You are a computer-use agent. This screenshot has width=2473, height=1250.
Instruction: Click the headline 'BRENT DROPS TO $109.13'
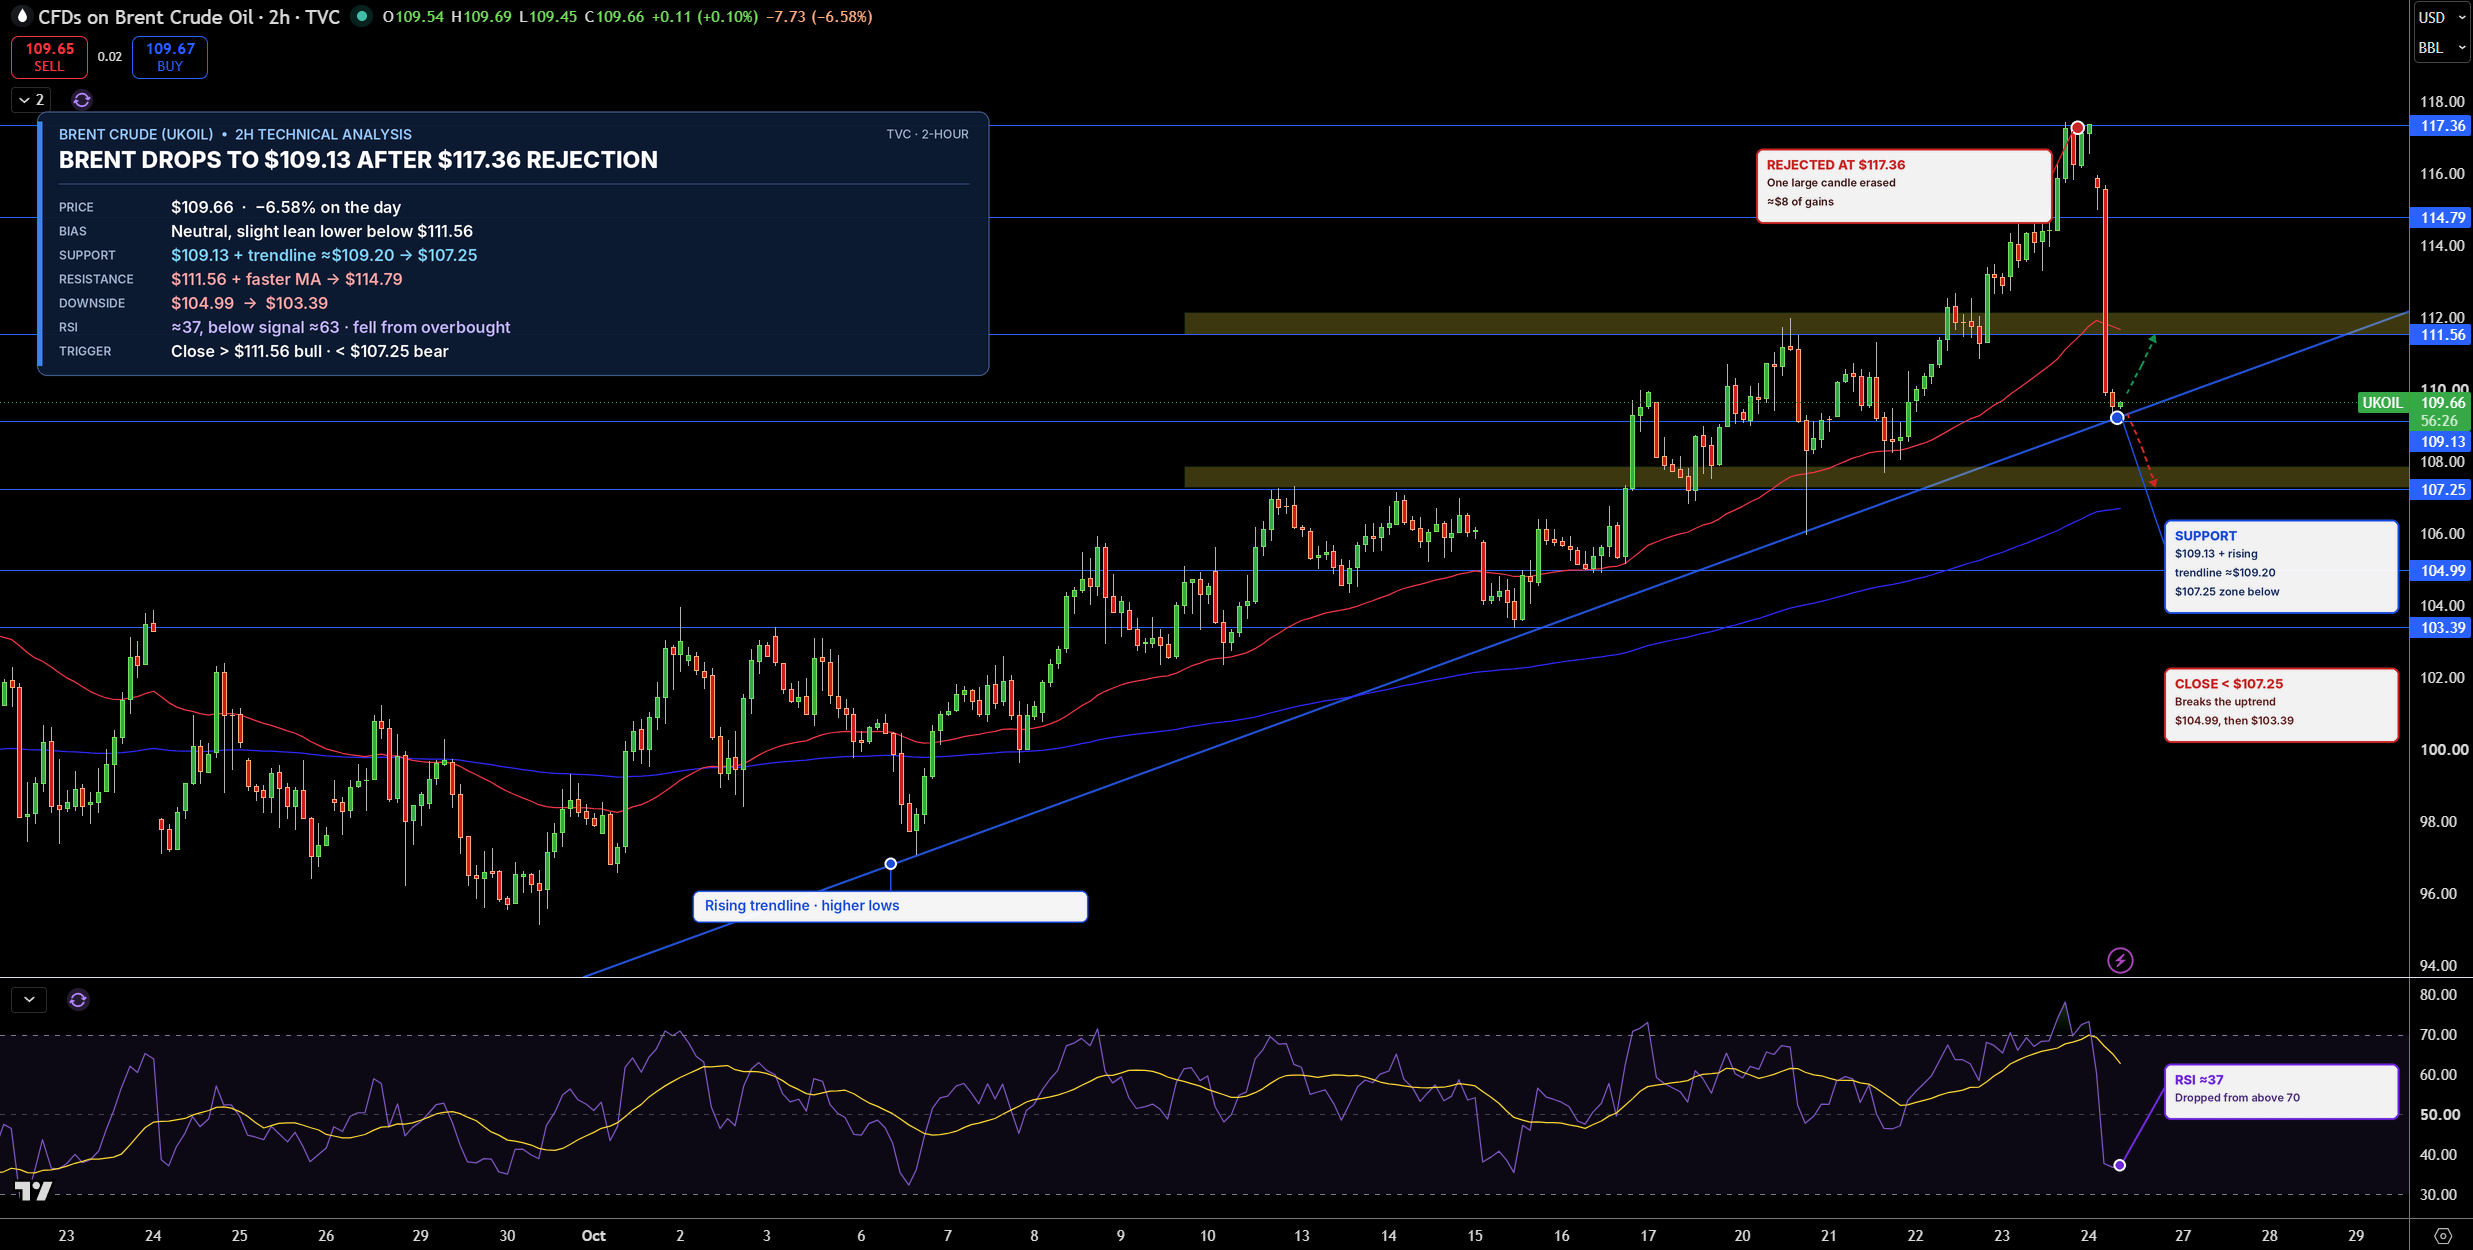tap(358, 161)
